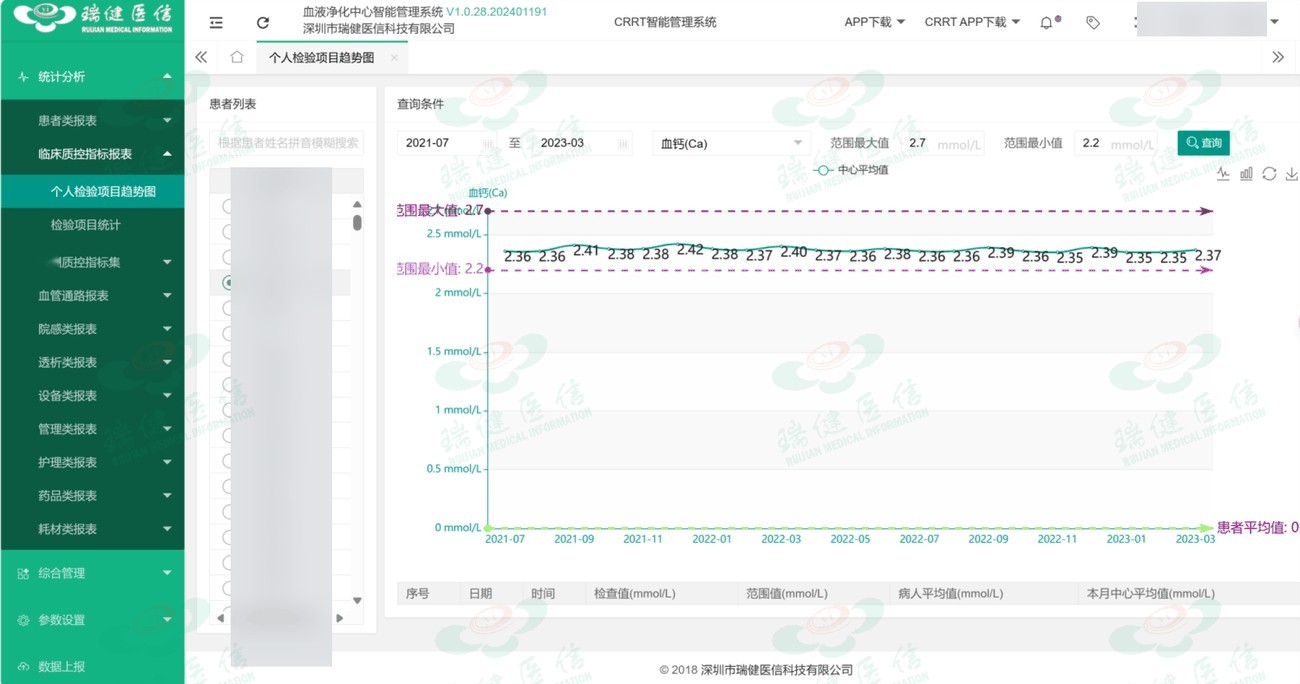
Task: Open the 血钙(Ca) test item dropdown
Action: [731, 143]
